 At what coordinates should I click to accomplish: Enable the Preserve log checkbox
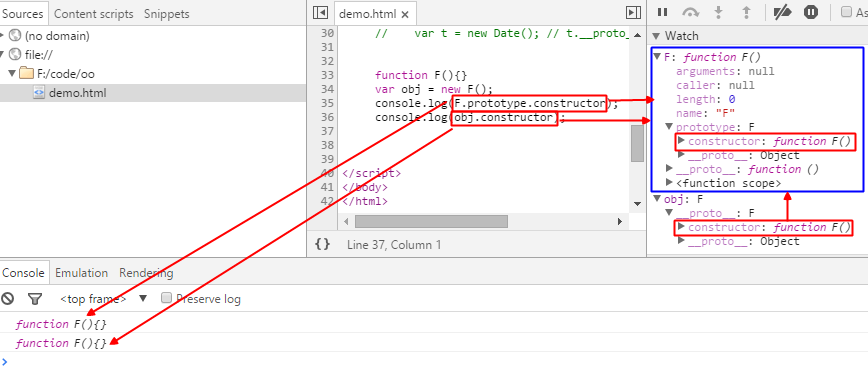point(166,298)
